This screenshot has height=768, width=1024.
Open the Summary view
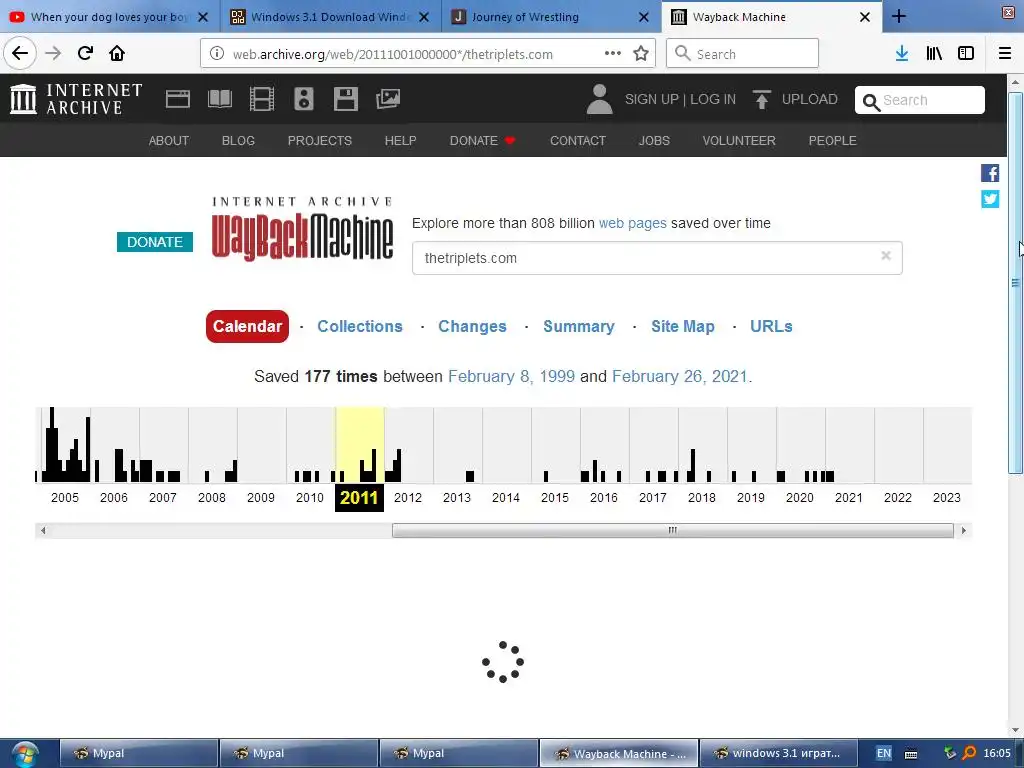pos(579,326)
